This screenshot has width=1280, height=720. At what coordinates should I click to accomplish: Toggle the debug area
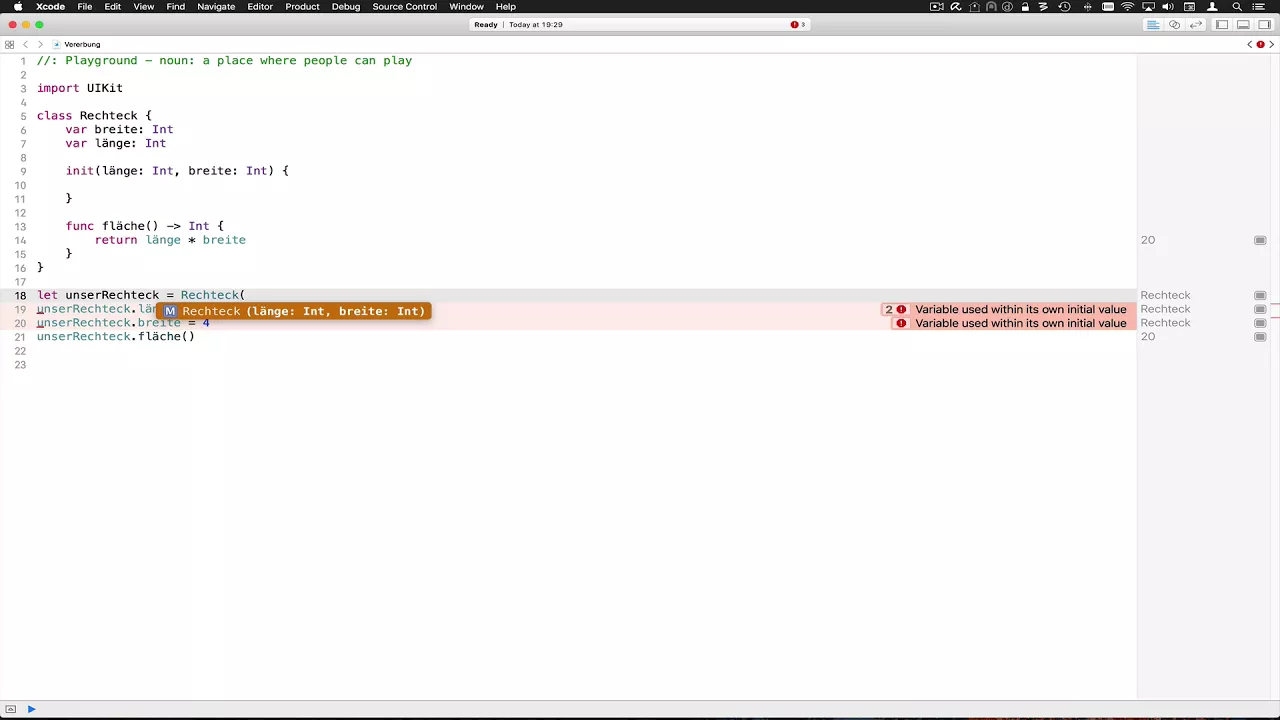(1243, 24)
